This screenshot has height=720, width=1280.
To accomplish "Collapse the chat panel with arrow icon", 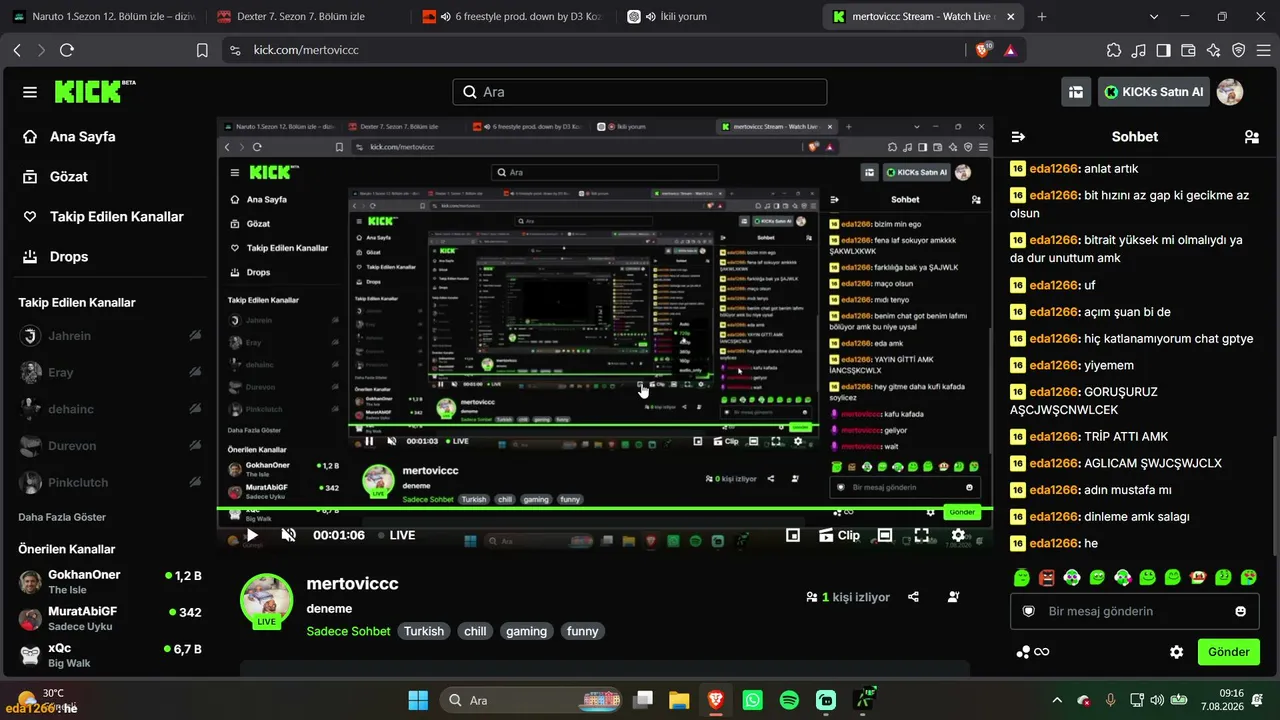I will [x=1019, y=137].
